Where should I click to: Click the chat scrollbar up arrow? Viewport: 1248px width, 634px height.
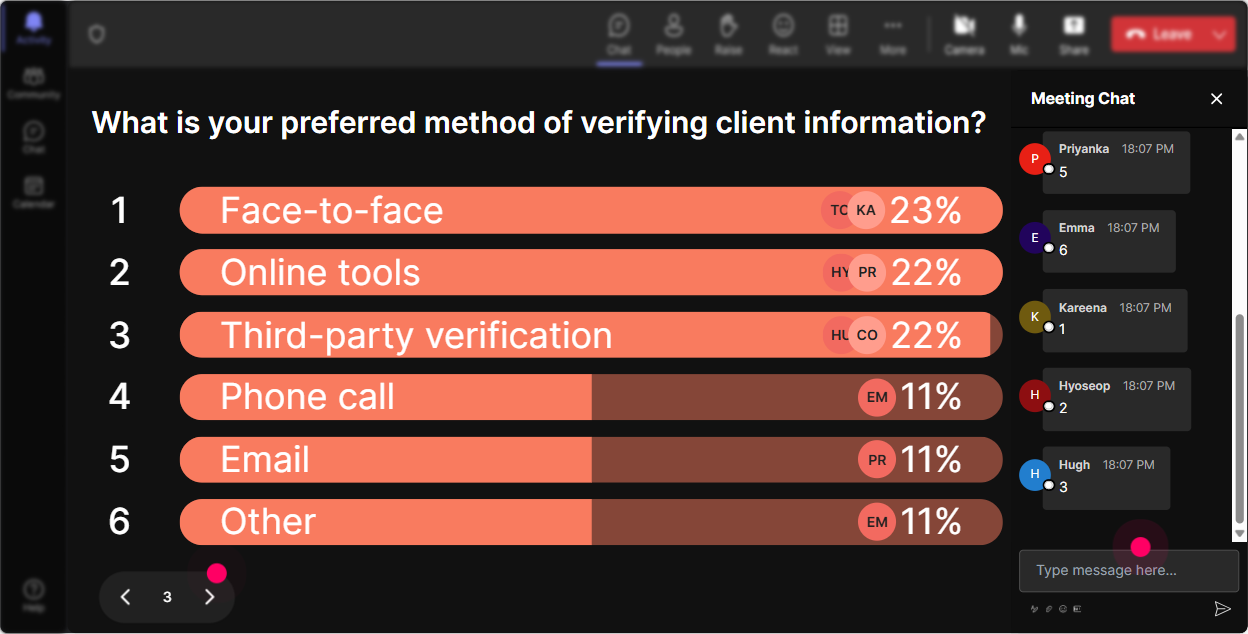pos(1240,135)
